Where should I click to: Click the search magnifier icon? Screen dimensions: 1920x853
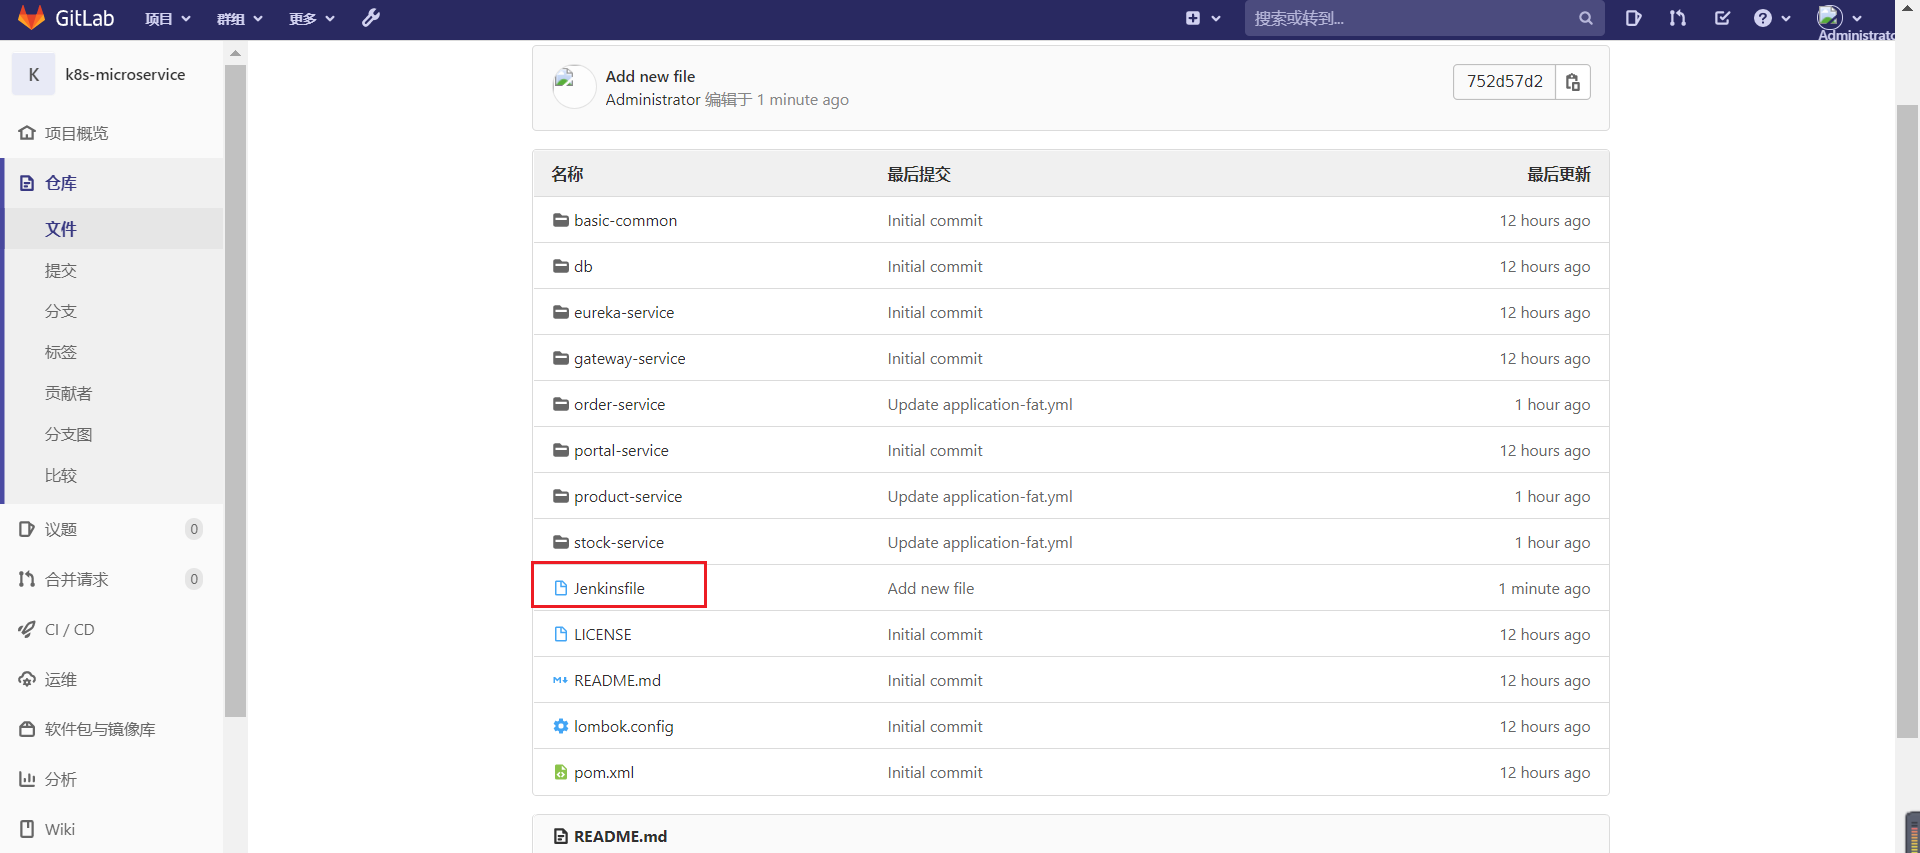[1585, 18]
